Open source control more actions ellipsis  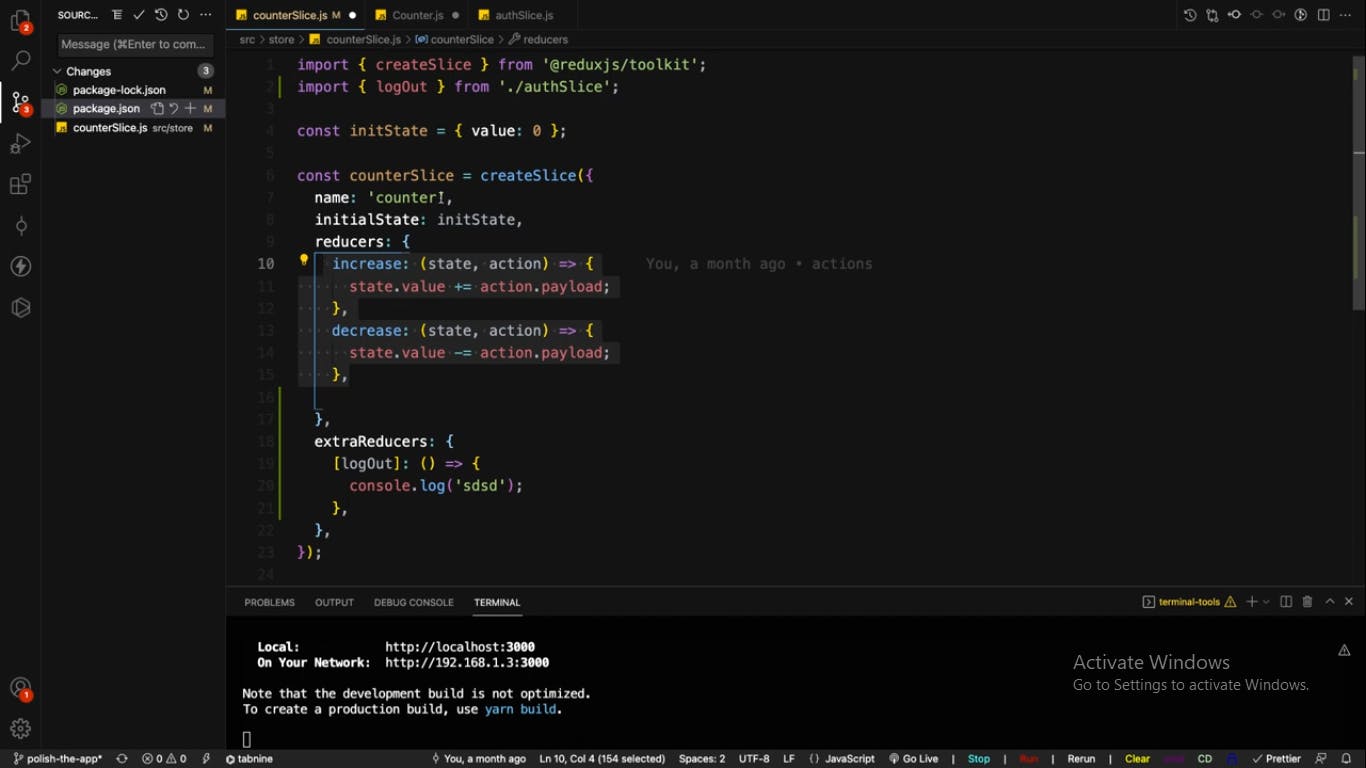206,15
